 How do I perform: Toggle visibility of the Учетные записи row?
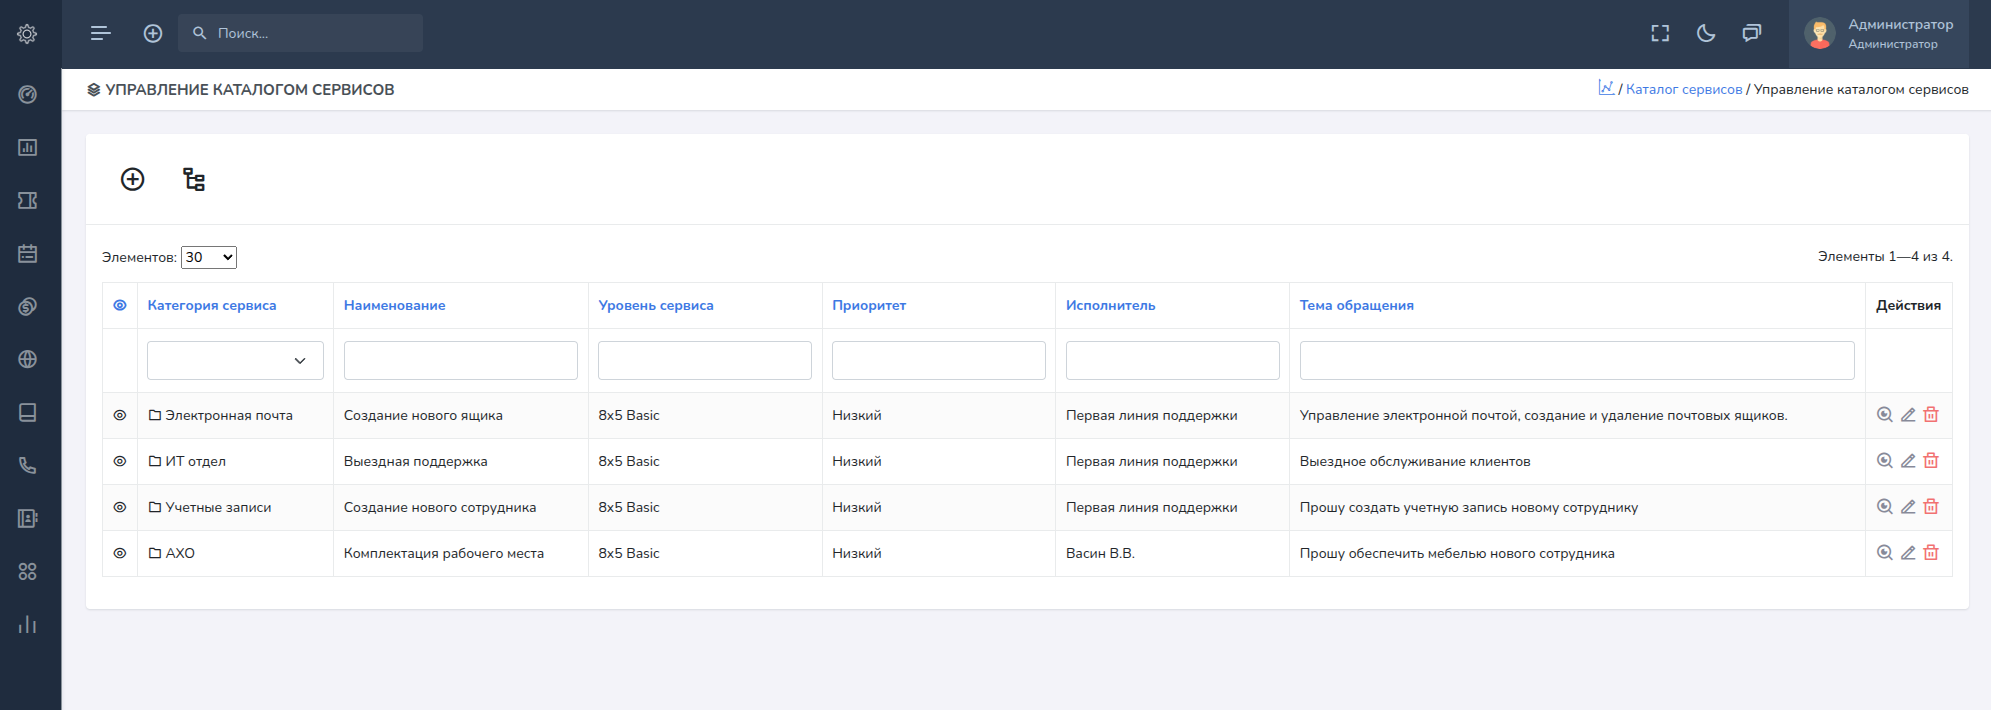click(x=120, y=507)
